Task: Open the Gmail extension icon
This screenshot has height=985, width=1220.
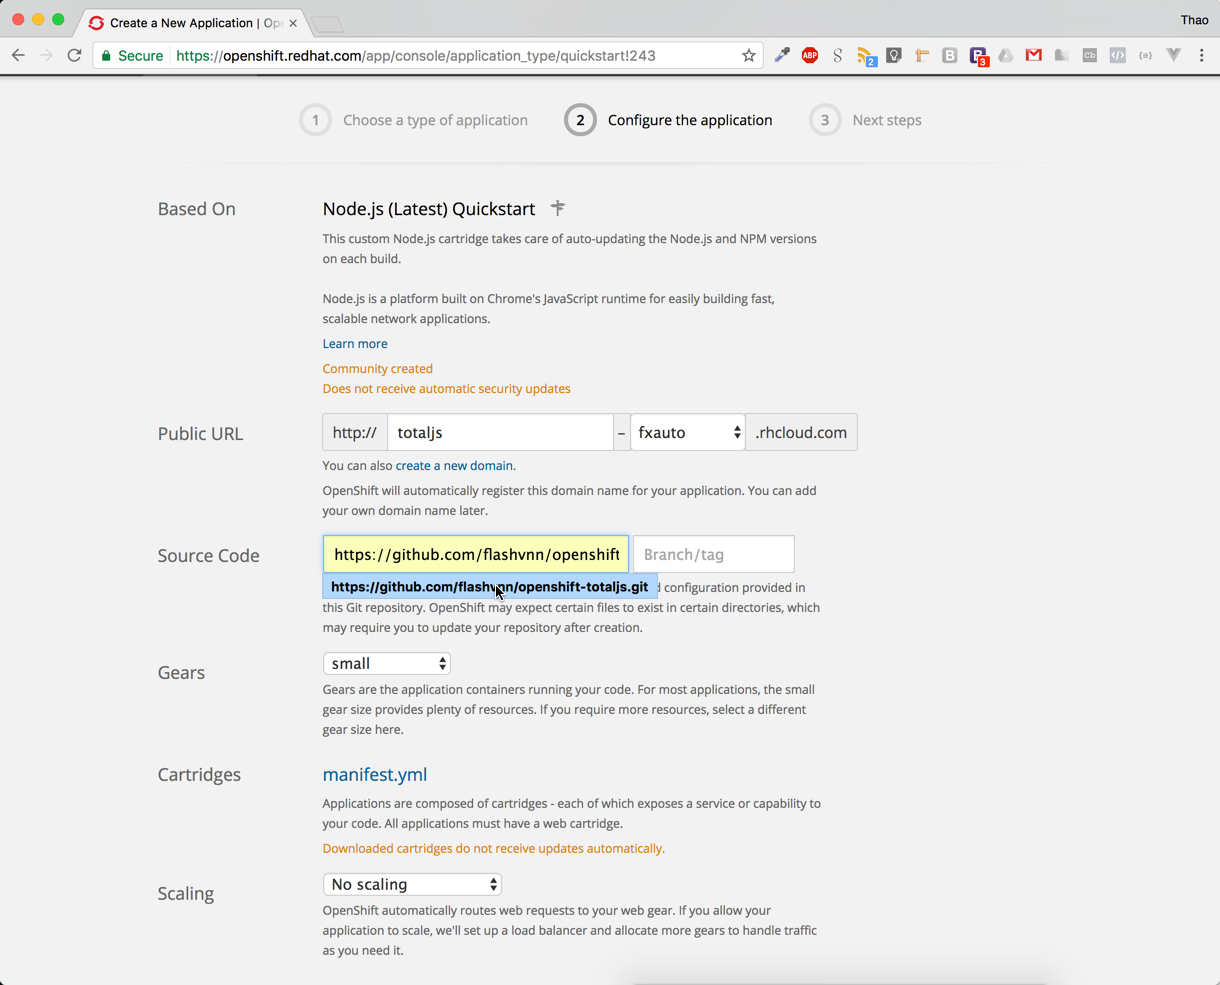Action: 1034,56
